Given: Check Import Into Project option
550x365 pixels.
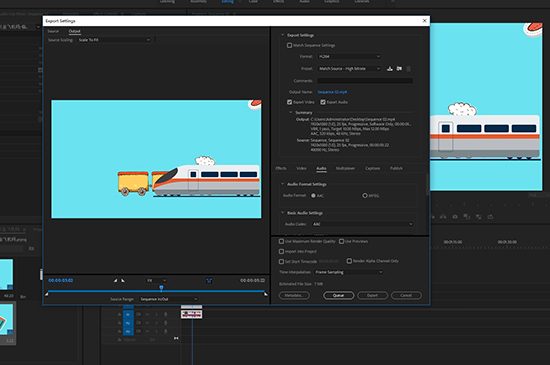Looking at the screenshot, I should 281,251.
